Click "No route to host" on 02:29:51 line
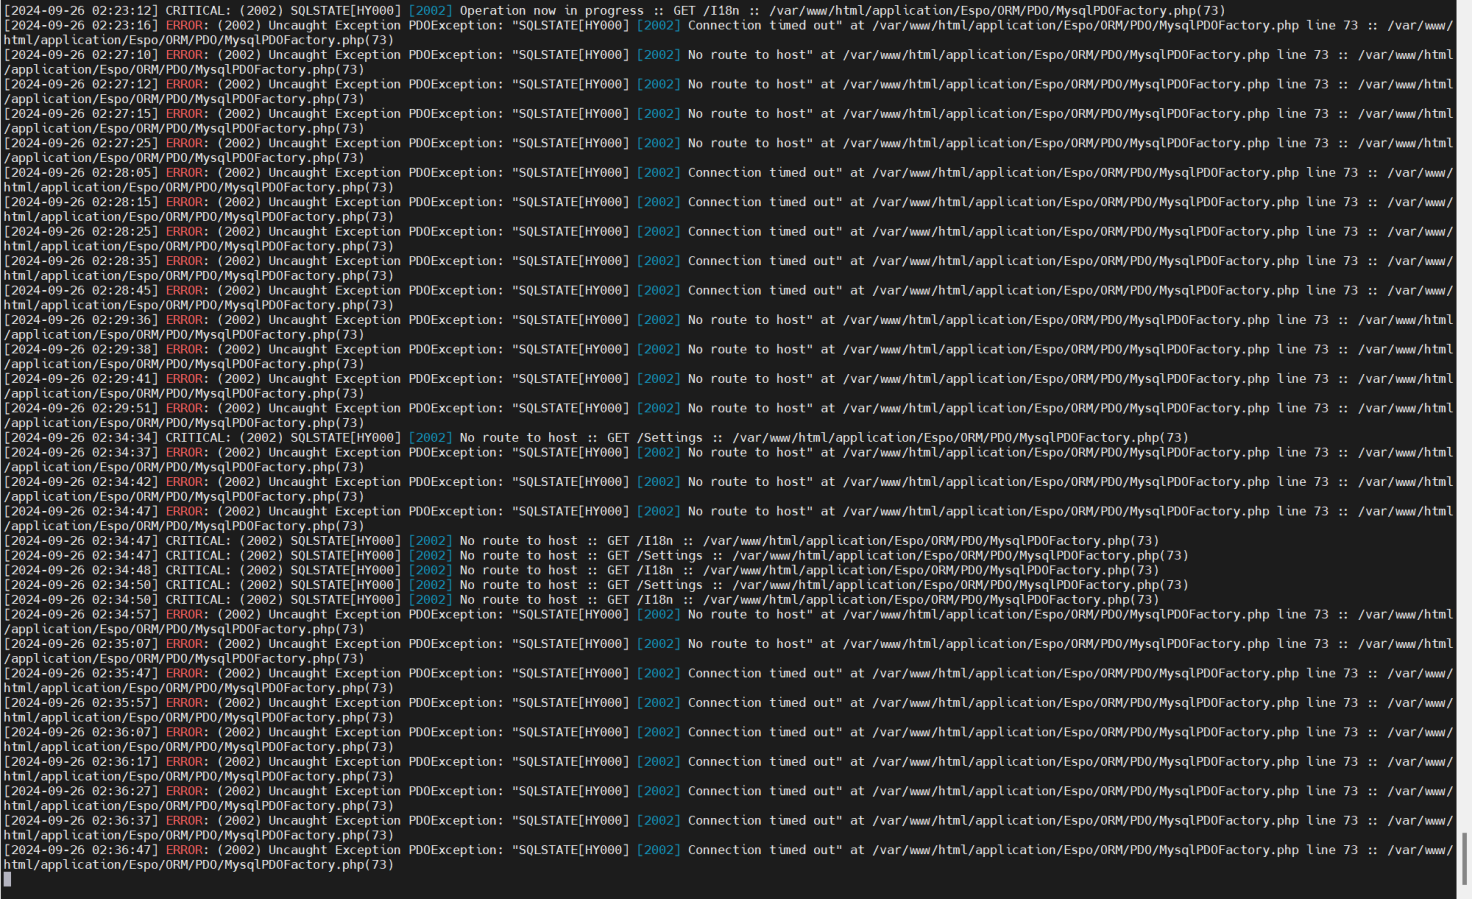This screenshot has width=1472, height=899. (749, 408)
